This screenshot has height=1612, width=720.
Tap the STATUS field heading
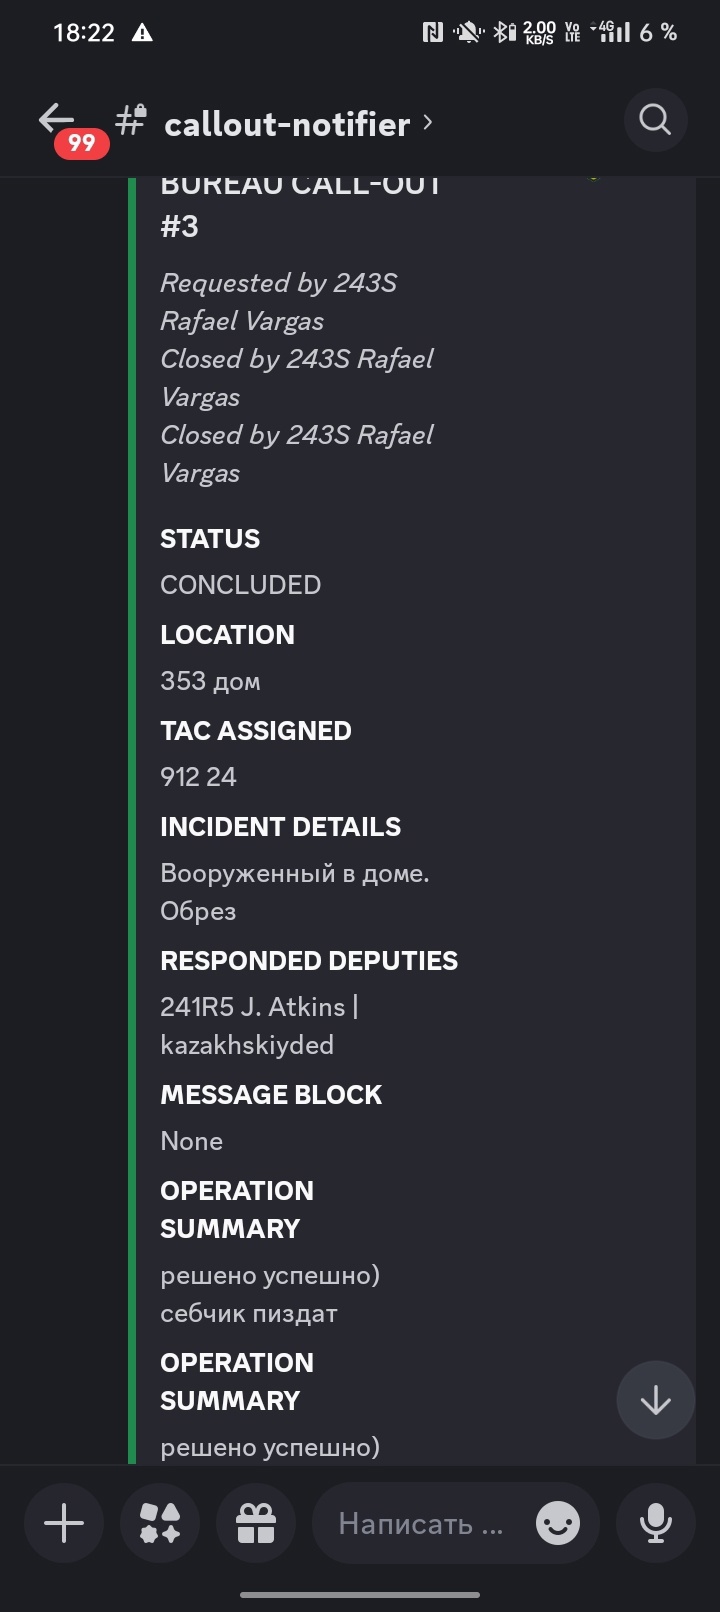tap(210, 539)
